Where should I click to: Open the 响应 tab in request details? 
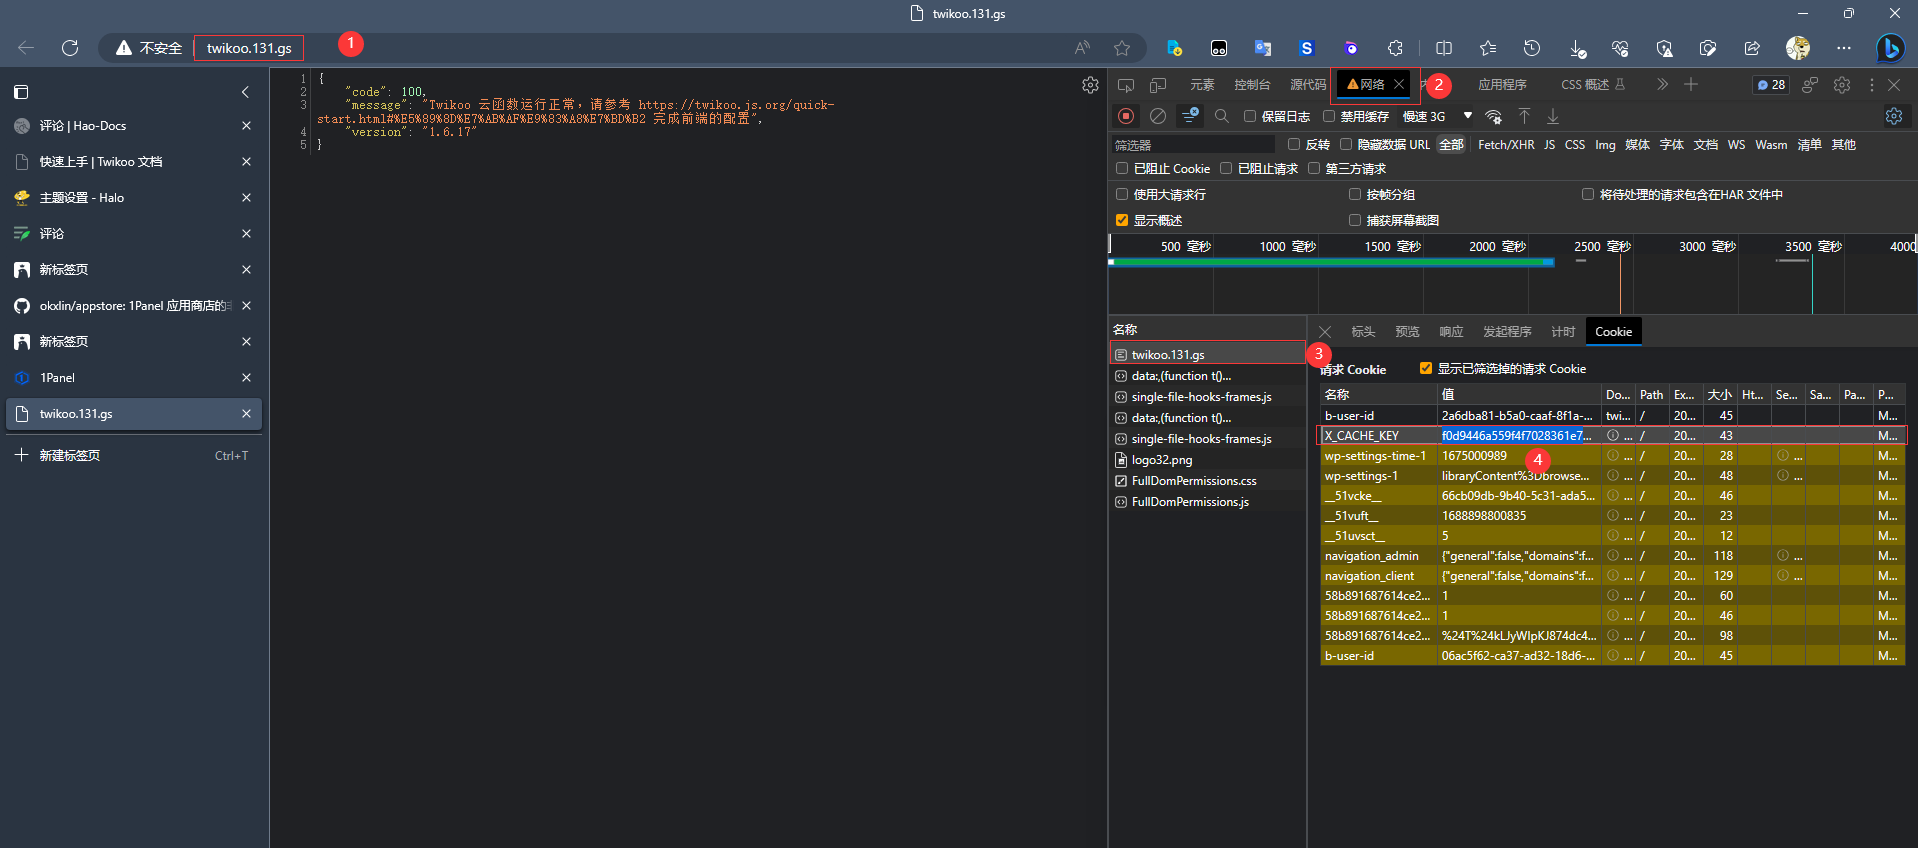tap(1451, 332)
